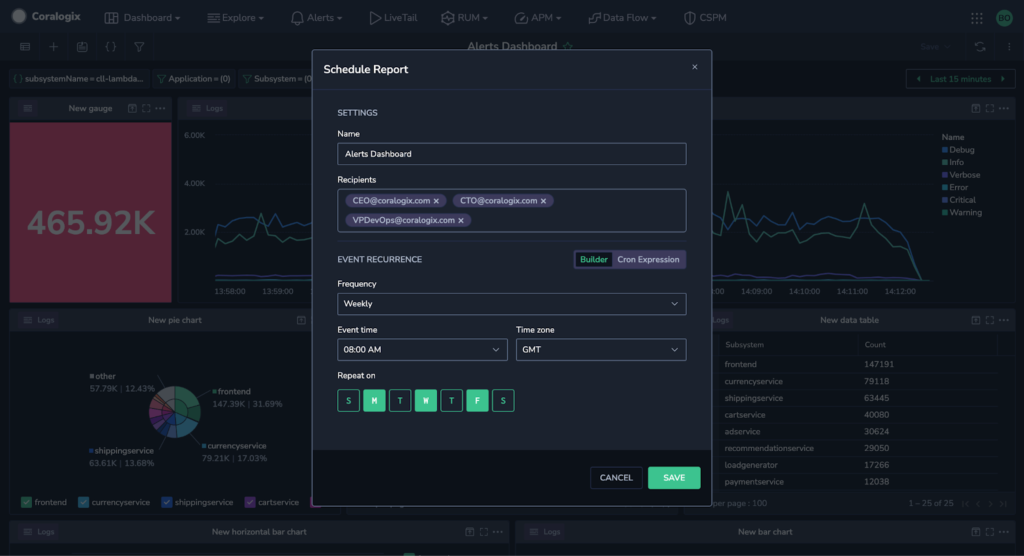The height and width of the screenshot is (556, 1024).
Task: Click the dashboard refresh icon
Action: [x=980, y=47]
